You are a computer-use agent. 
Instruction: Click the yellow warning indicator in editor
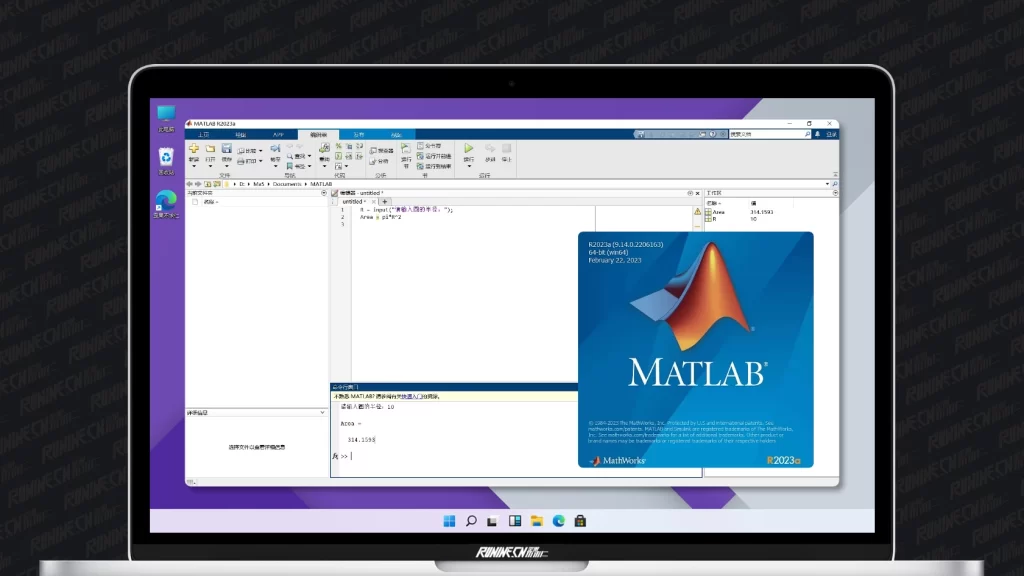[697, 212]
